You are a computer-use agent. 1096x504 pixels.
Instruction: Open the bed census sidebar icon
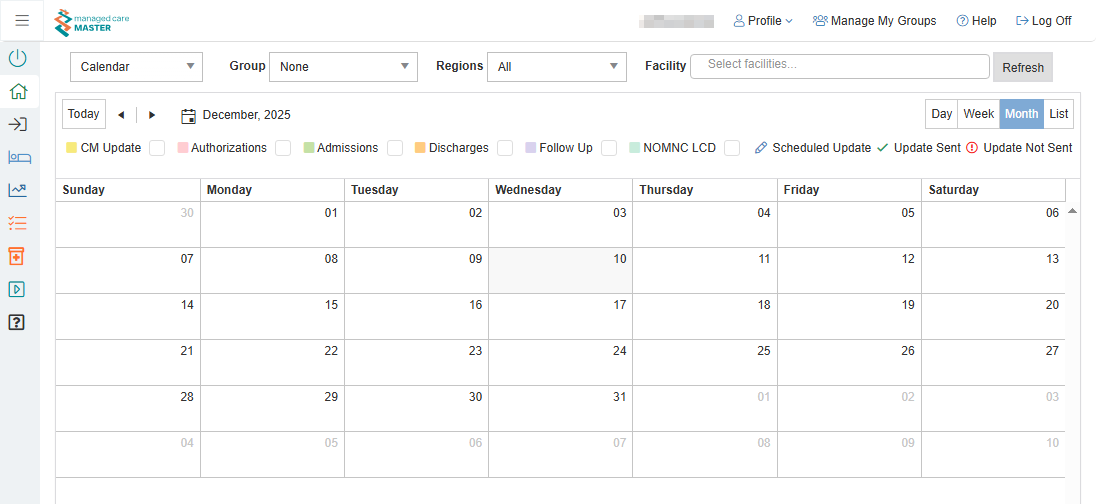click(x=19, y=157)
